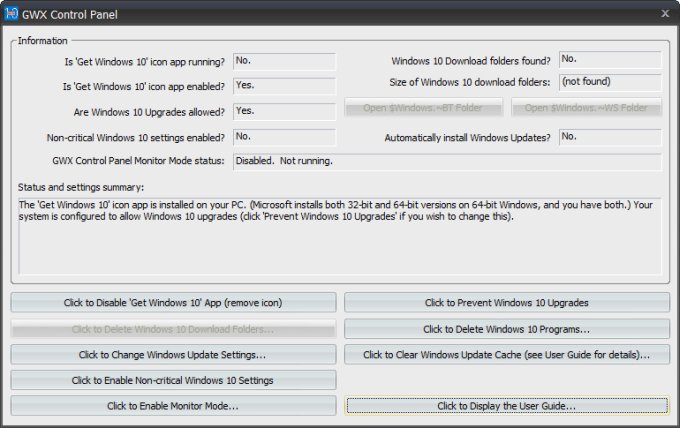This screenshot has width=680, height=428.
Task: Select Windows 10 Upgrades allowed value field
Action: [284, 111]
